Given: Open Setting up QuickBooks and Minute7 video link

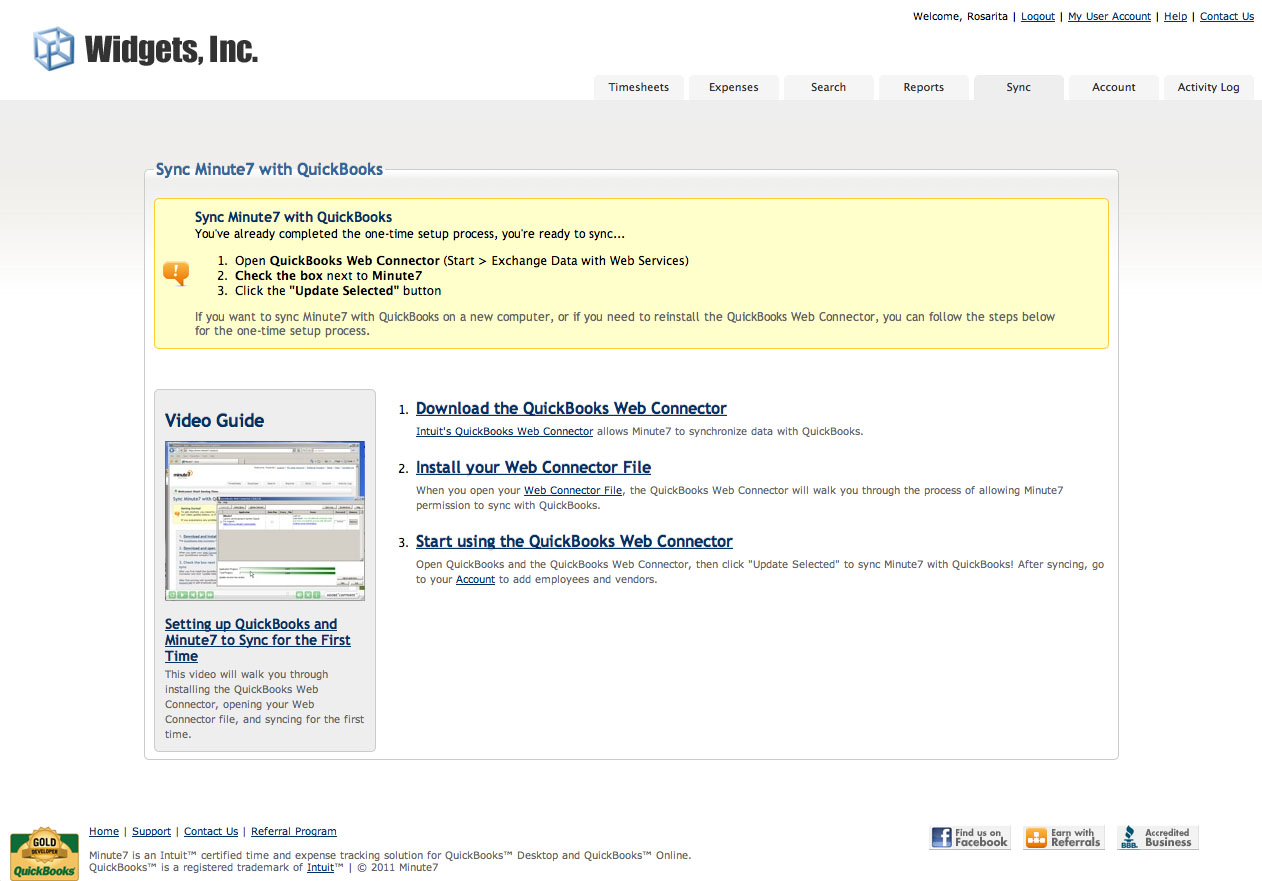Looking at the screenshot, I should 258,640.
